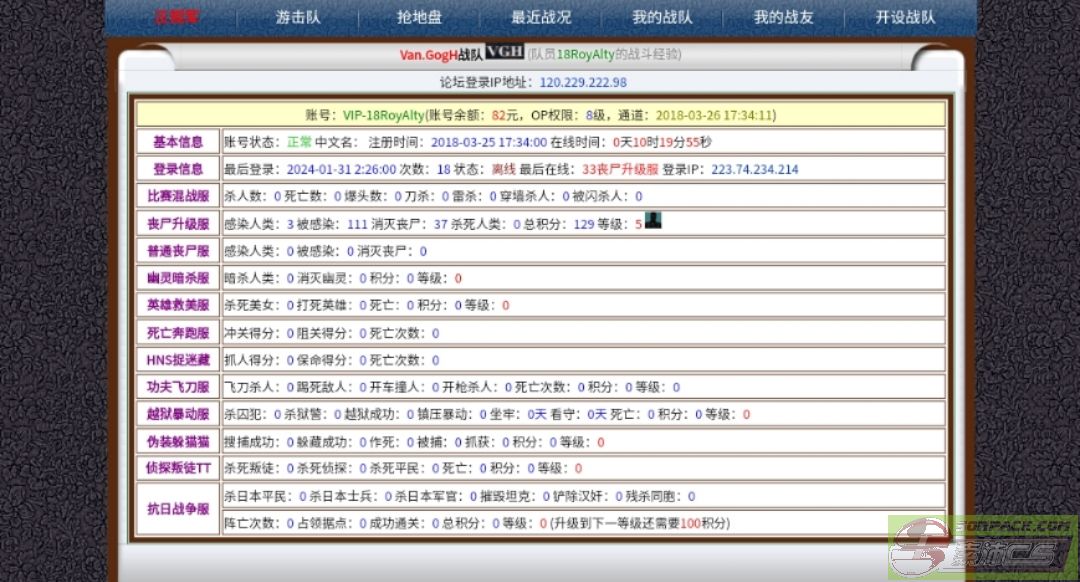
Task: Click the 杀死美女 value in 英雄救美服
Action: click(x=290, y=305)
